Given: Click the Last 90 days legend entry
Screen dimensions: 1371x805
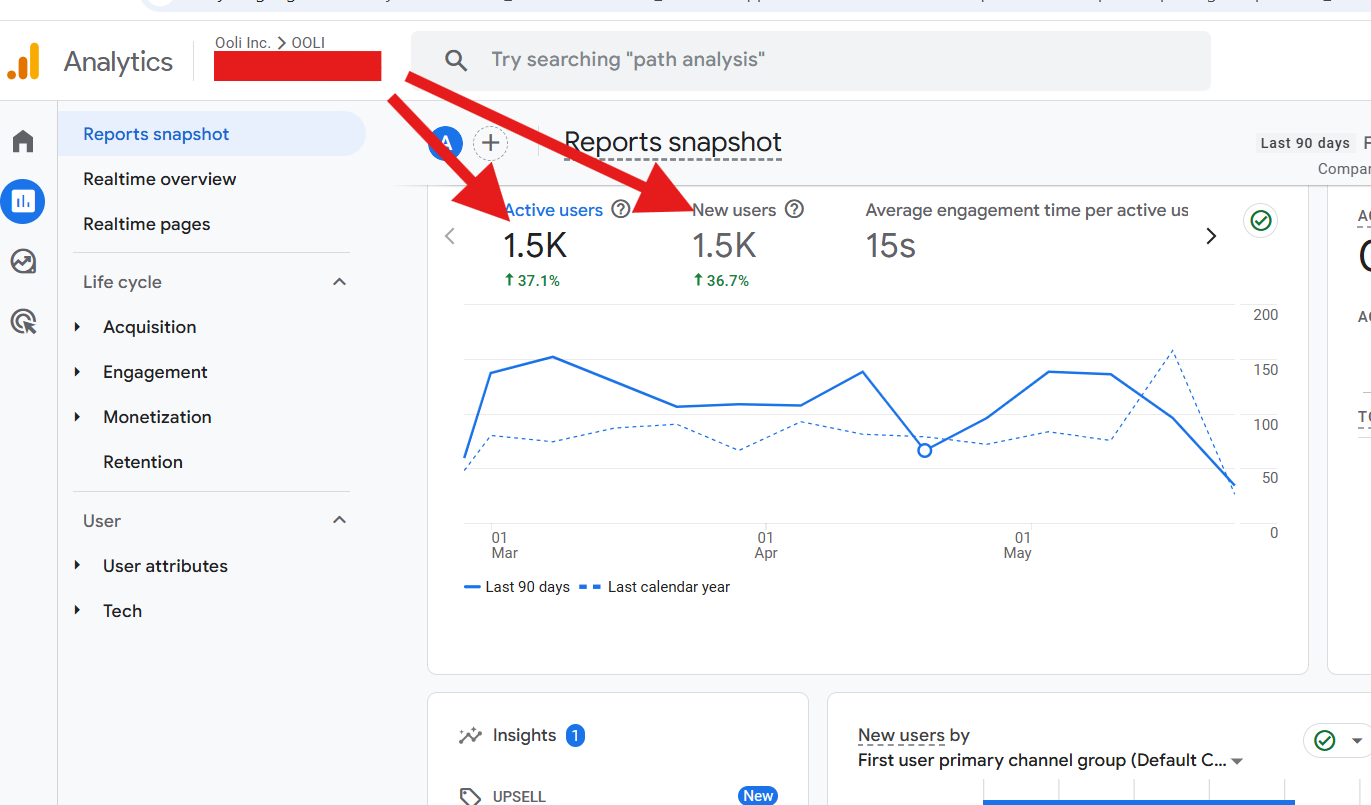Looking at the screenshot, I should click(517, 587).
